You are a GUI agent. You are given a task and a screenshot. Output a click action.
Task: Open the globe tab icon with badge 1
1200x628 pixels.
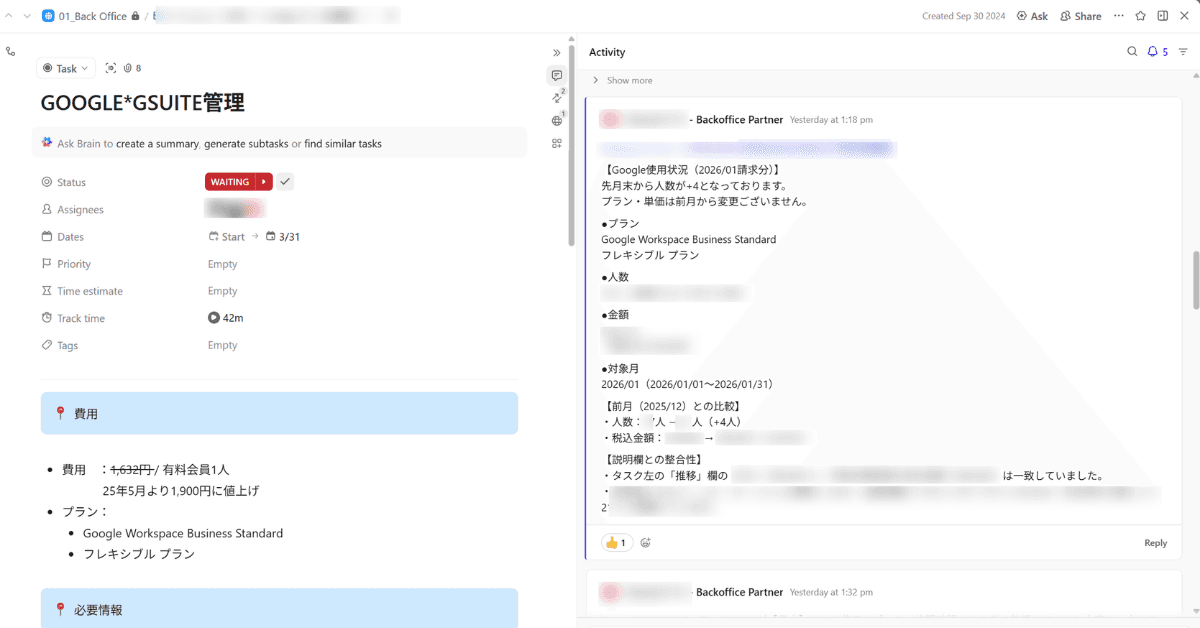tap(558, 120)
